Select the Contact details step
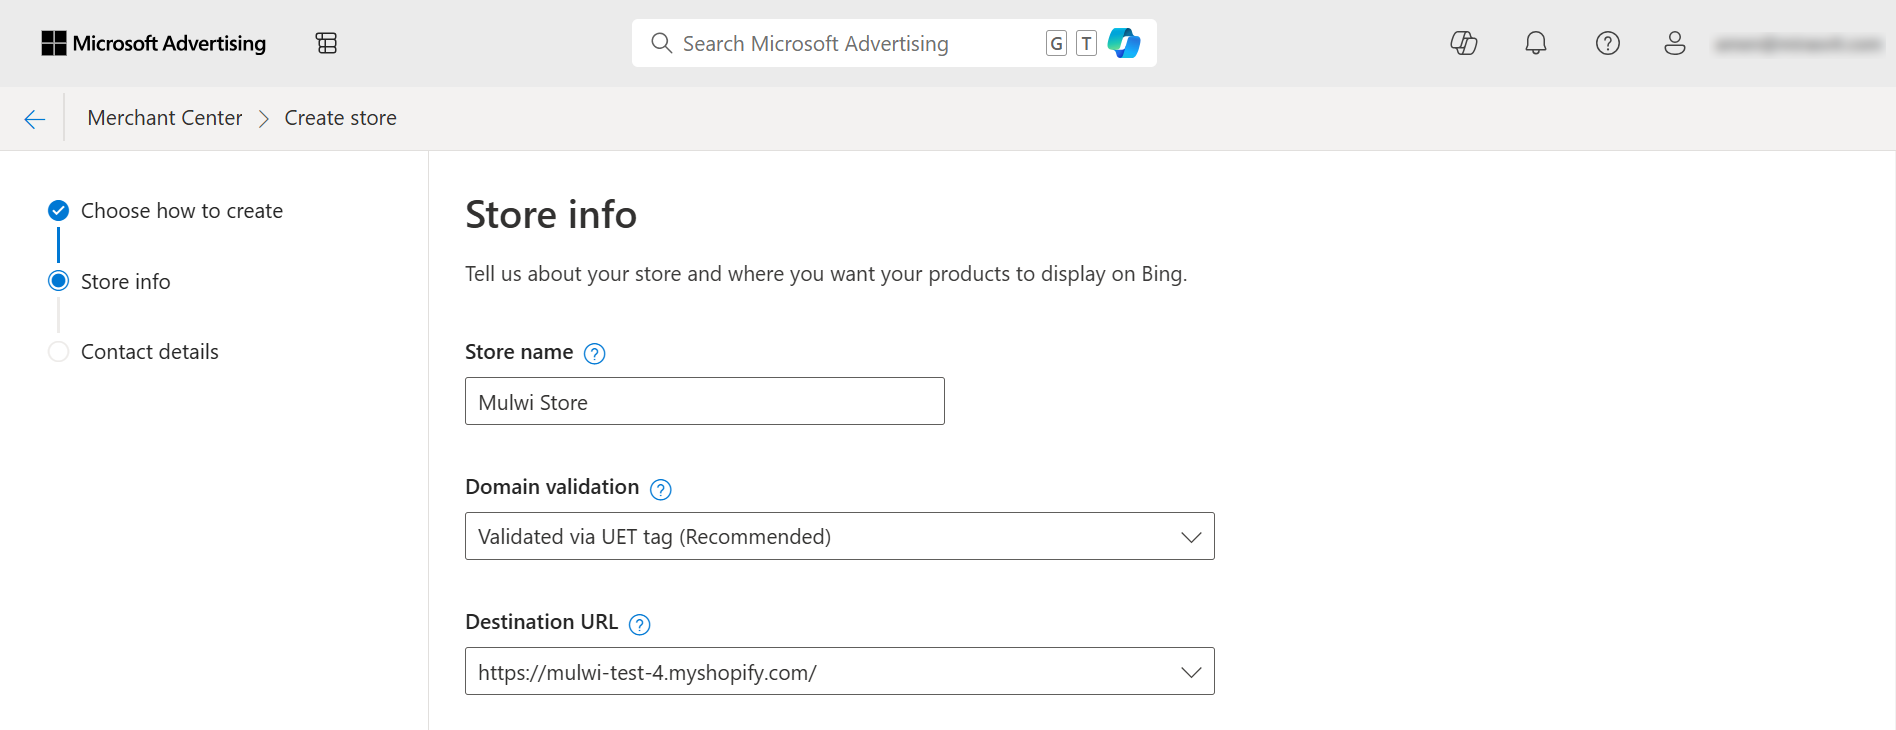The height and width of the screenshot is (730, 1896). pos(150,352)
